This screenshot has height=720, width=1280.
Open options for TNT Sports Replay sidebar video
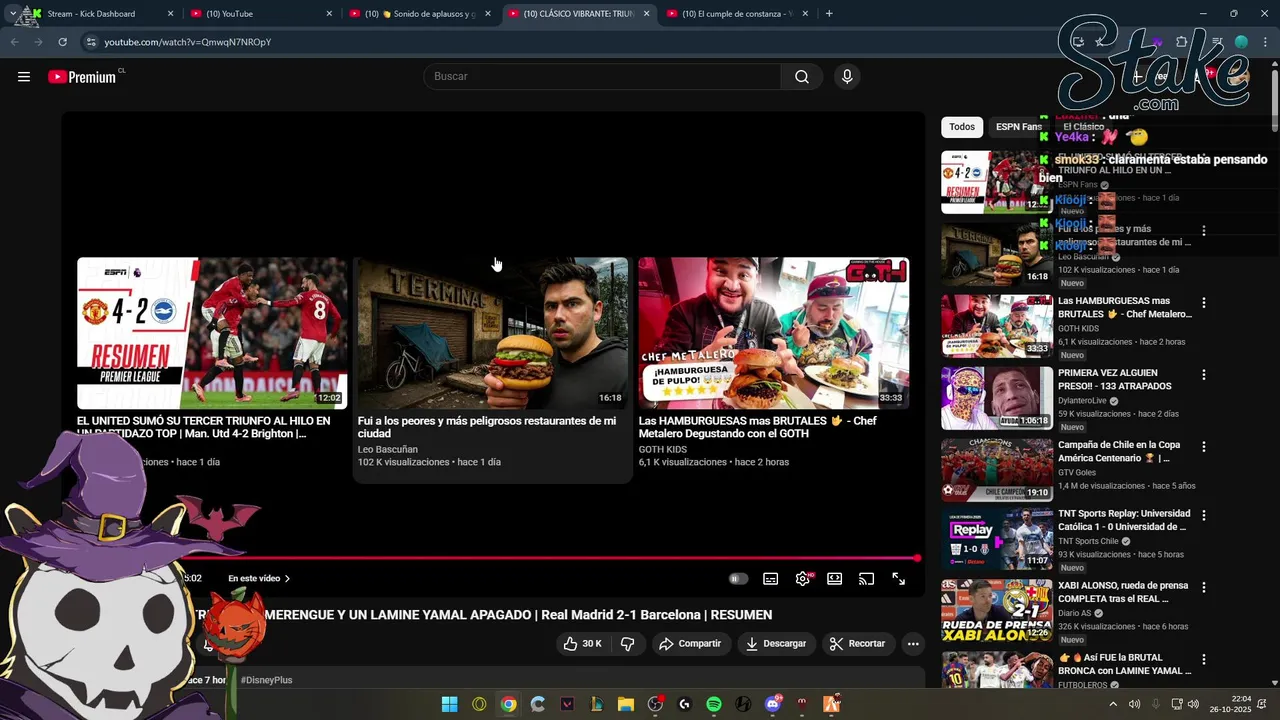pos(1204,516)
